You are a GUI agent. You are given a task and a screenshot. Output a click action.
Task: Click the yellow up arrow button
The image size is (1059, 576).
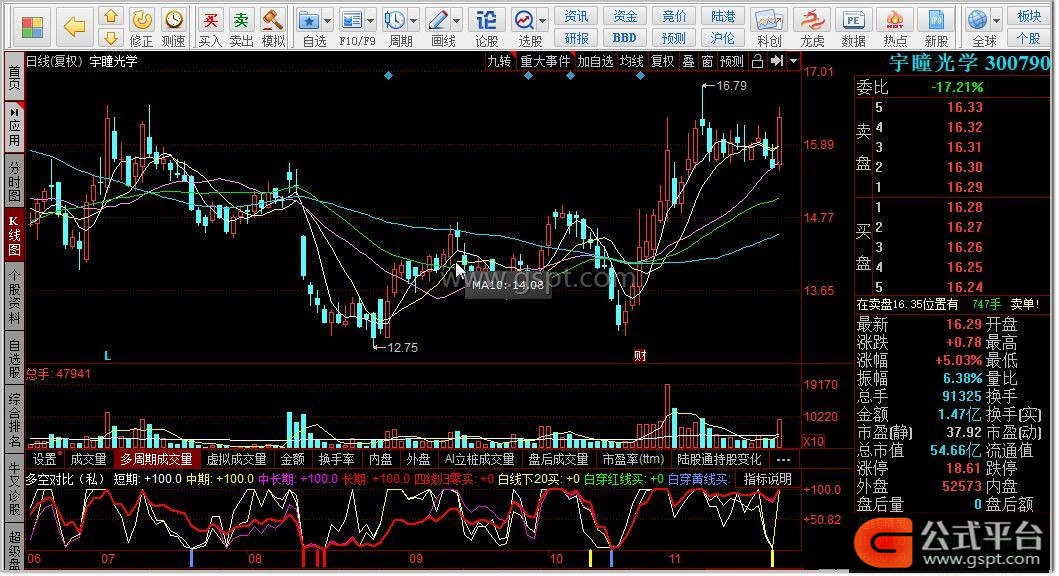pos(111,16)
